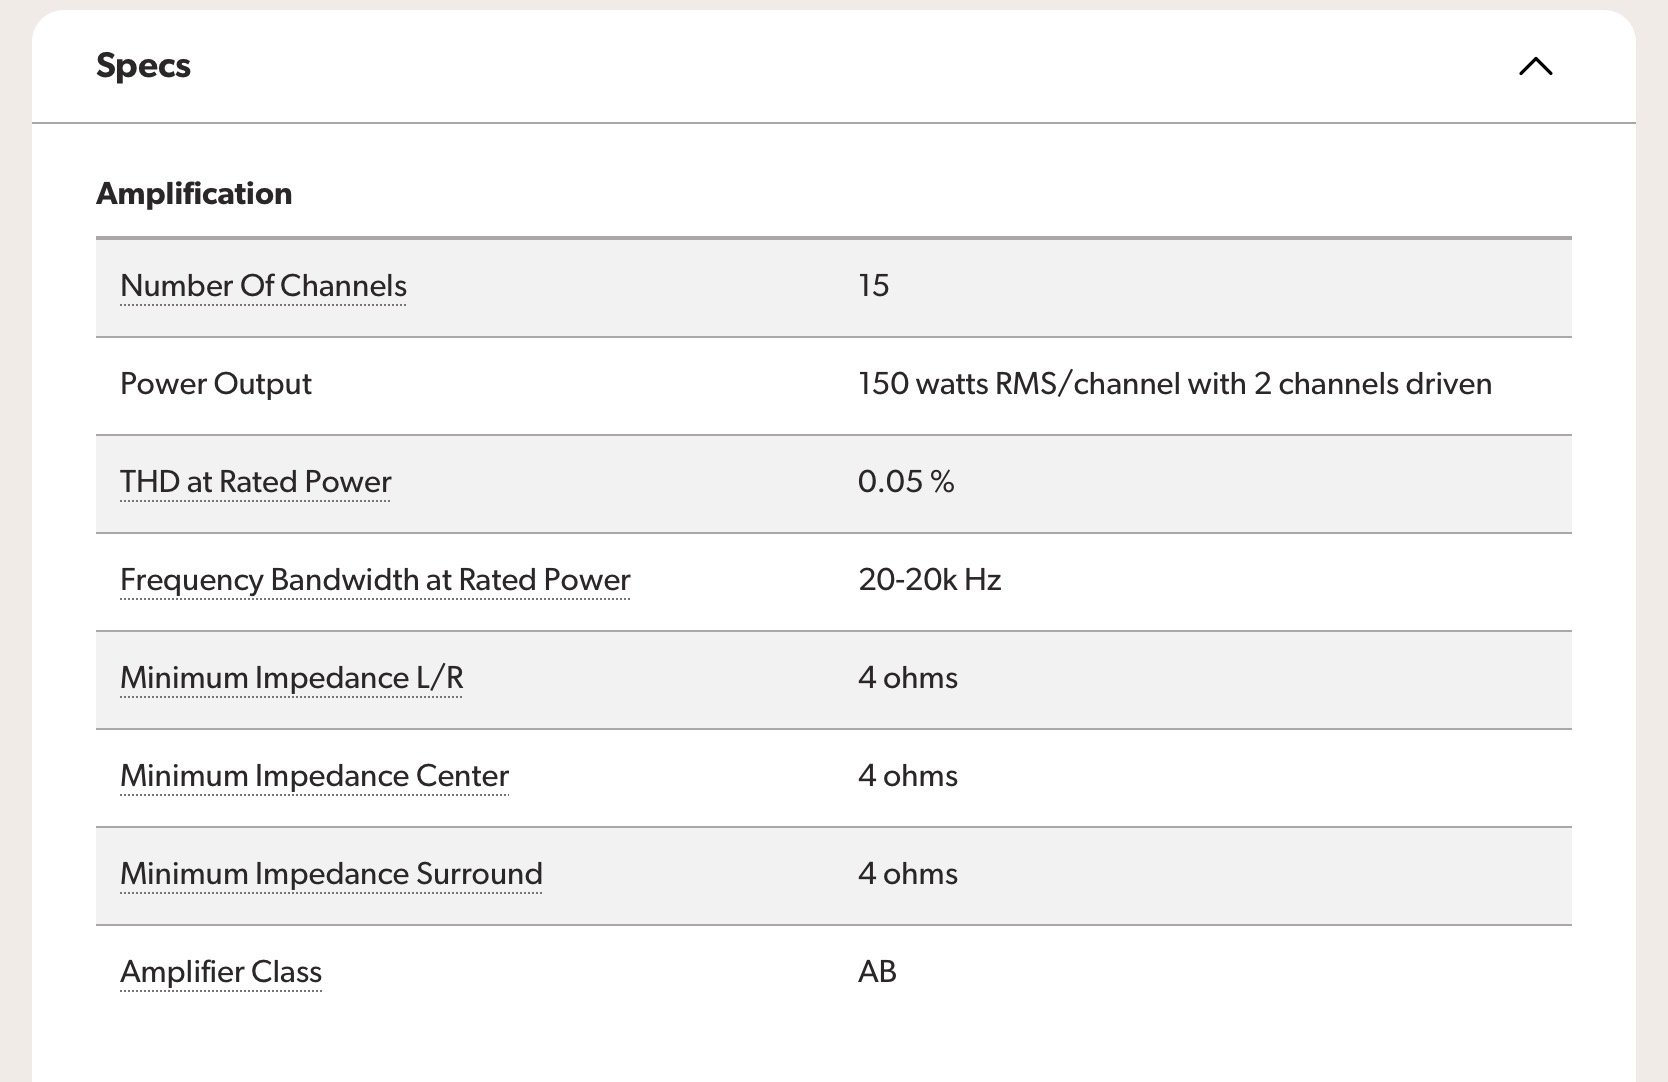Click the 4 ohms value for Center

click(908, 776)
